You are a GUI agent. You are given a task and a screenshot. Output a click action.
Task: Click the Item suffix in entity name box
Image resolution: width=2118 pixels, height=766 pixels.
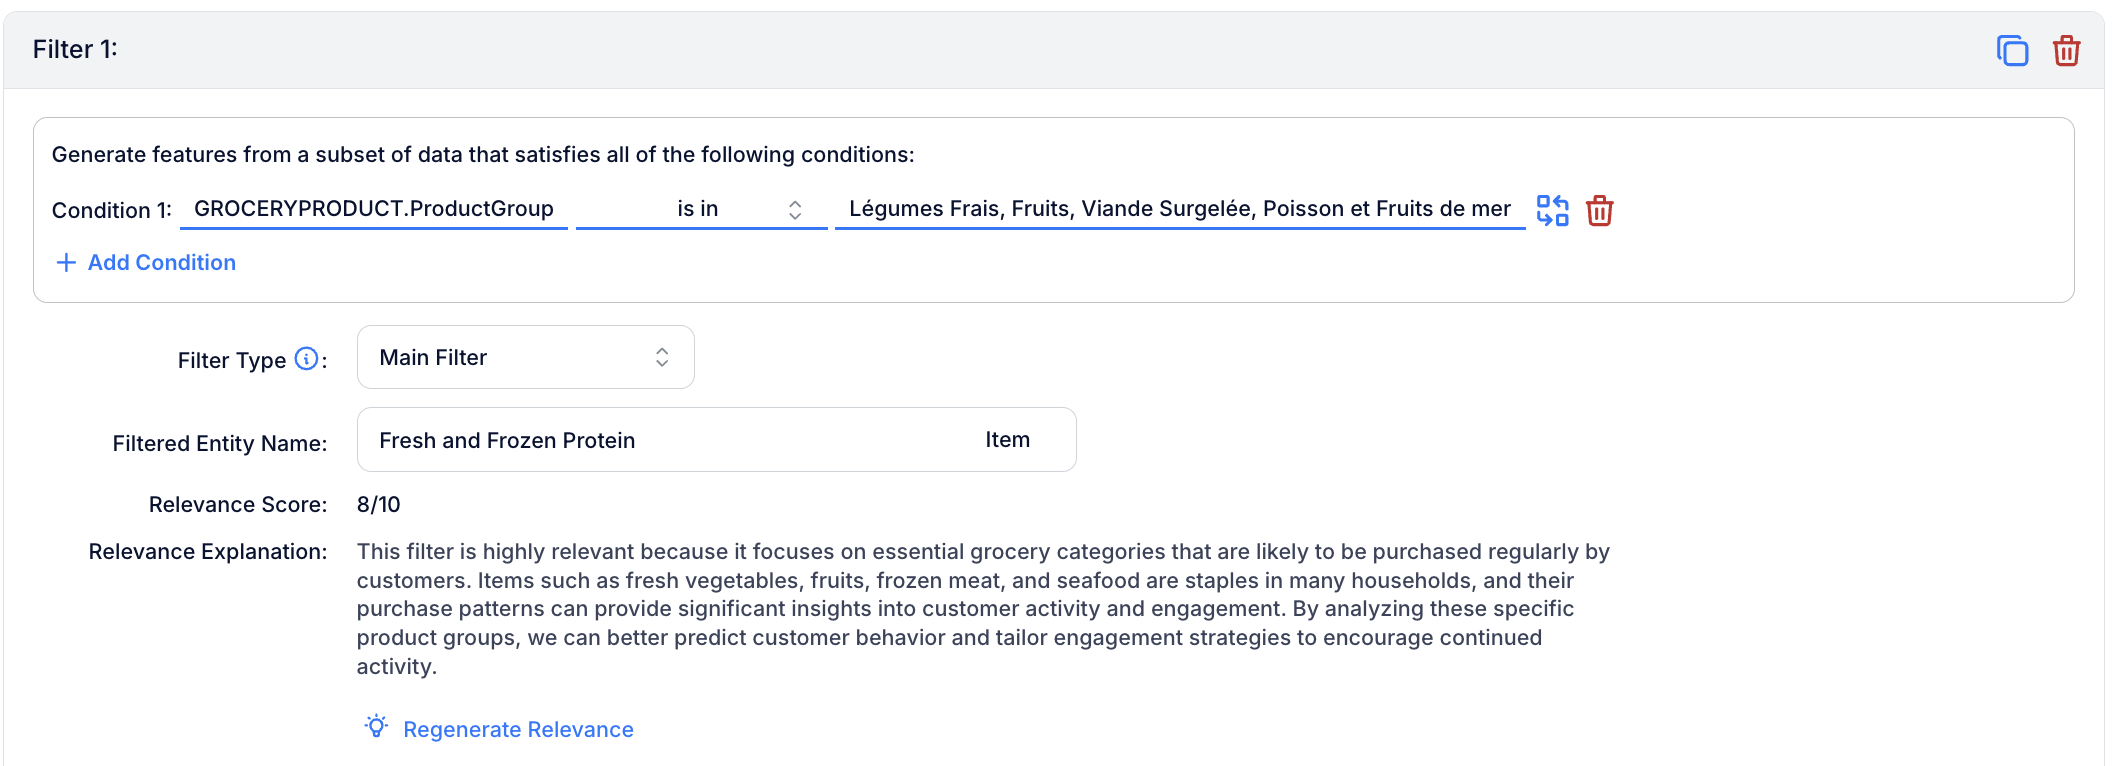click(x=1007, y=439)
